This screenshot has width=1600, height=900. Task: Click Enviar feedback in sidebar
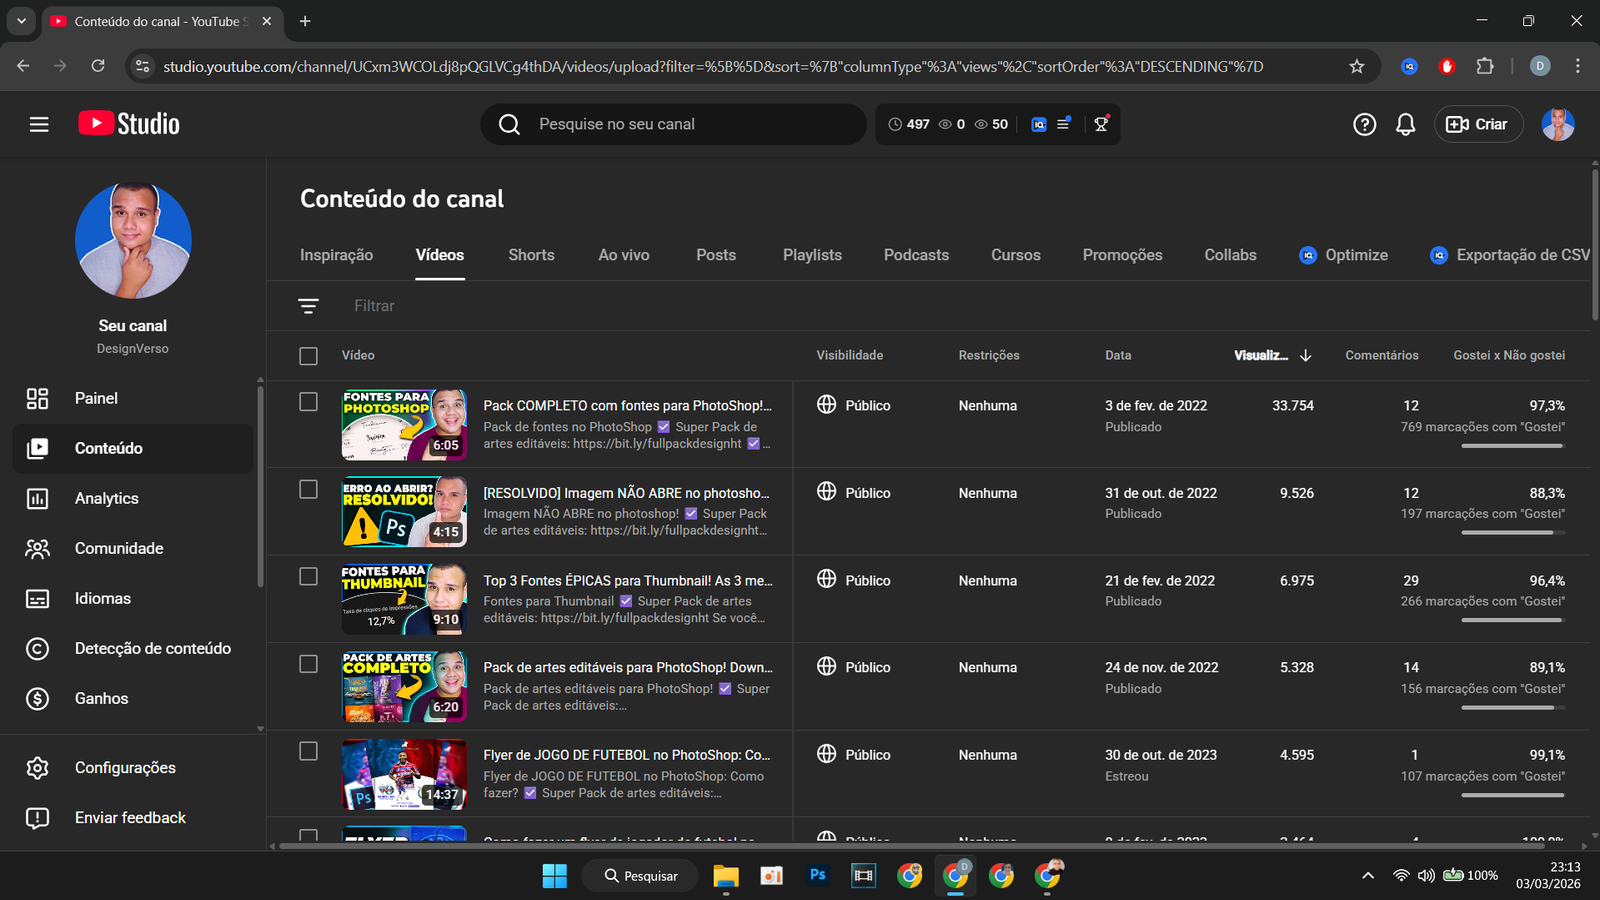(130, 818)
